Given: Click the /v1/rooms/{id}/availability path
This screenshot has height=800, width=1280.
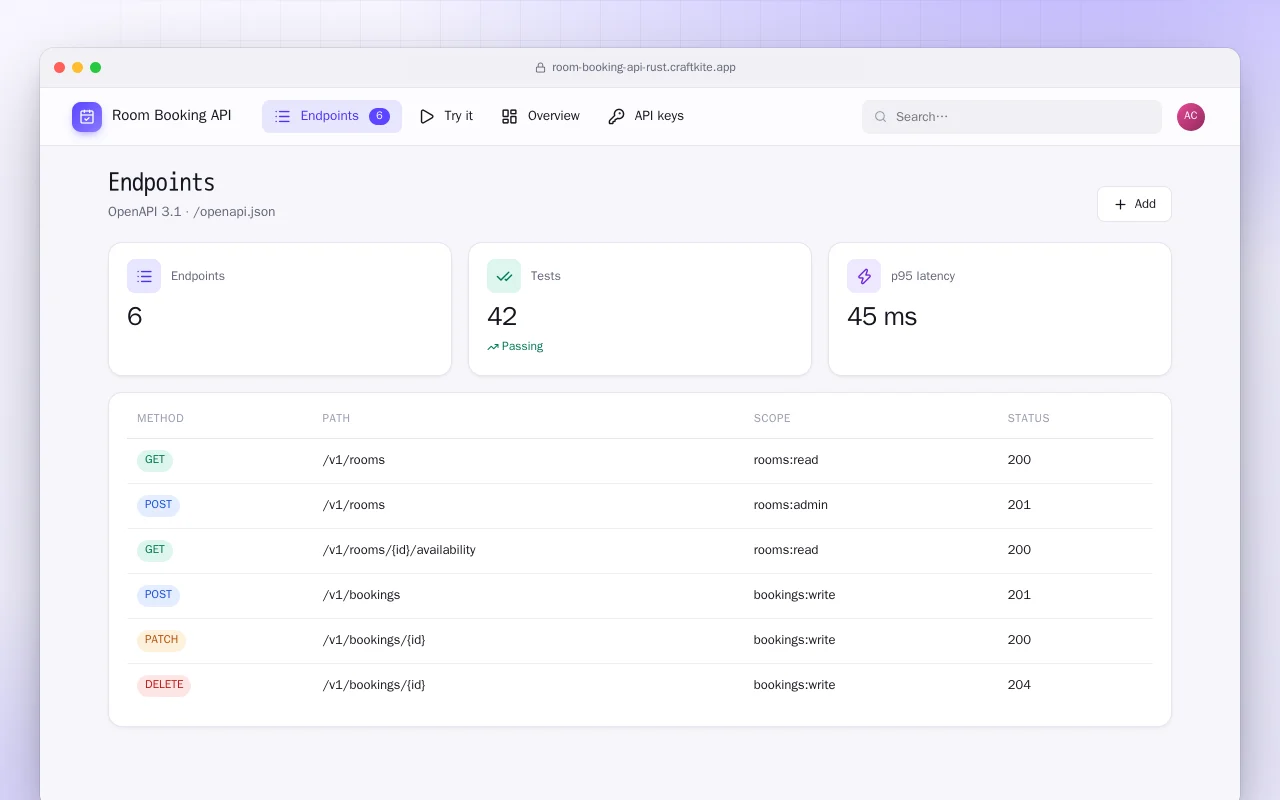Looking at the screenshot, I should coord(399,550).
